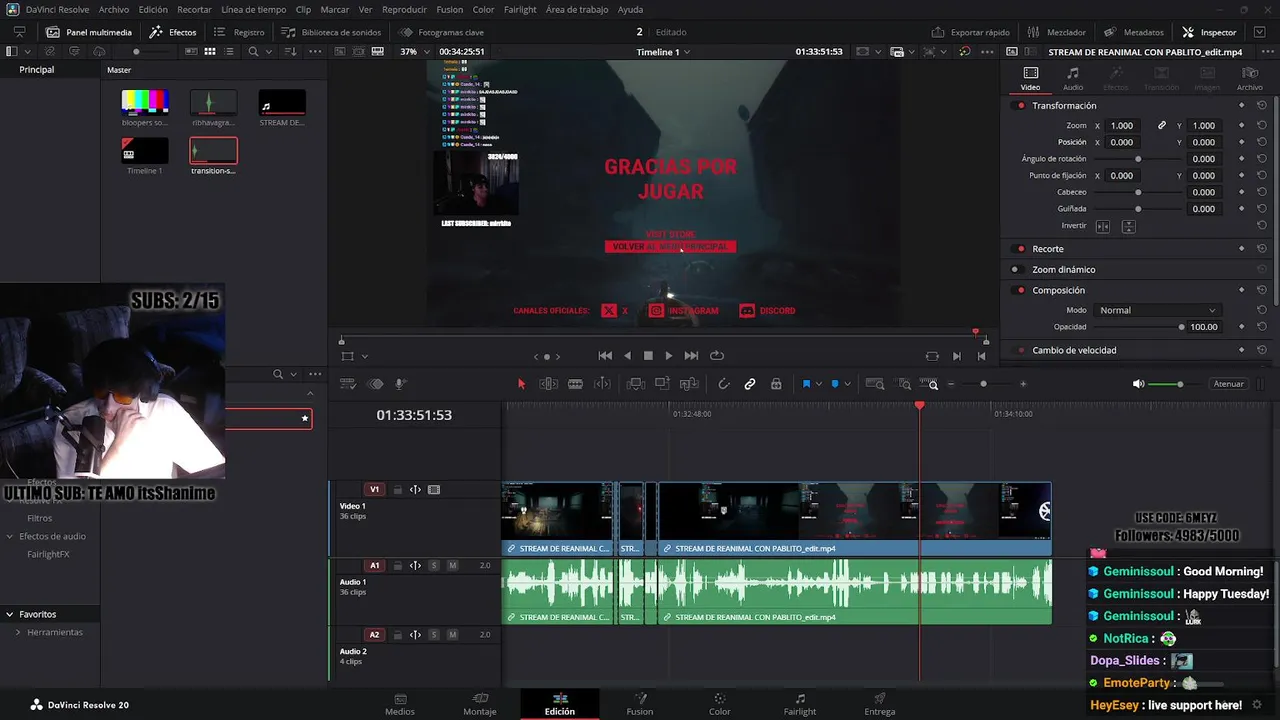The width and height of the screenshot is (1280, 720).
Task: Open the Metadatos panel
Action: (x=1134, y=32)
